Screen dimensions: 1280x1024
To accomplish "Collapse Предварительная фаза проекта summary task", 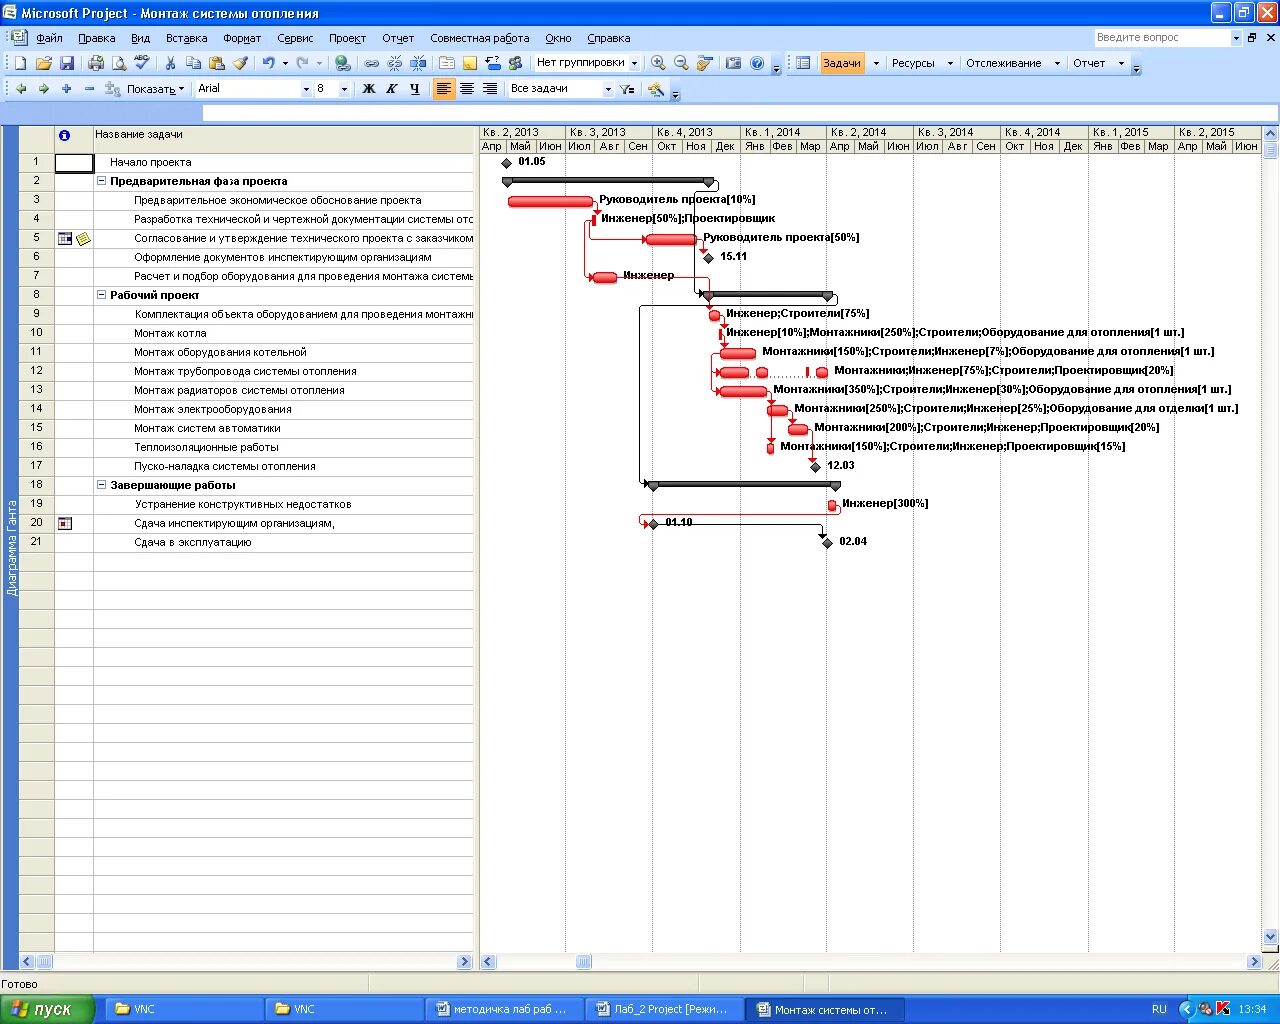I will pos(101,182).
